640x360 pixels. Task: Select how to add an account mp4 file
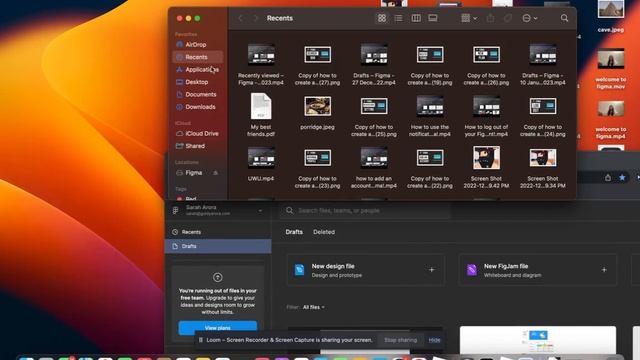coord(374,168)
